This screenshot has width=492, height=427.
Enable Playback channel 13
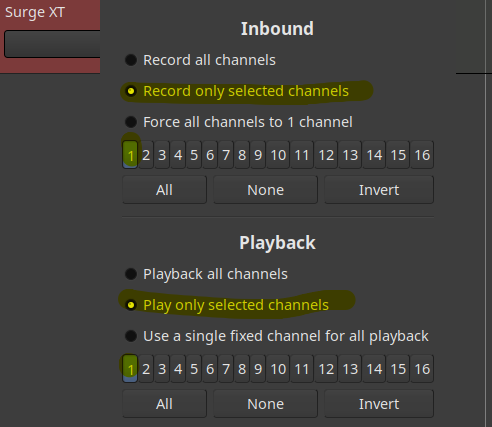(350, 369)
